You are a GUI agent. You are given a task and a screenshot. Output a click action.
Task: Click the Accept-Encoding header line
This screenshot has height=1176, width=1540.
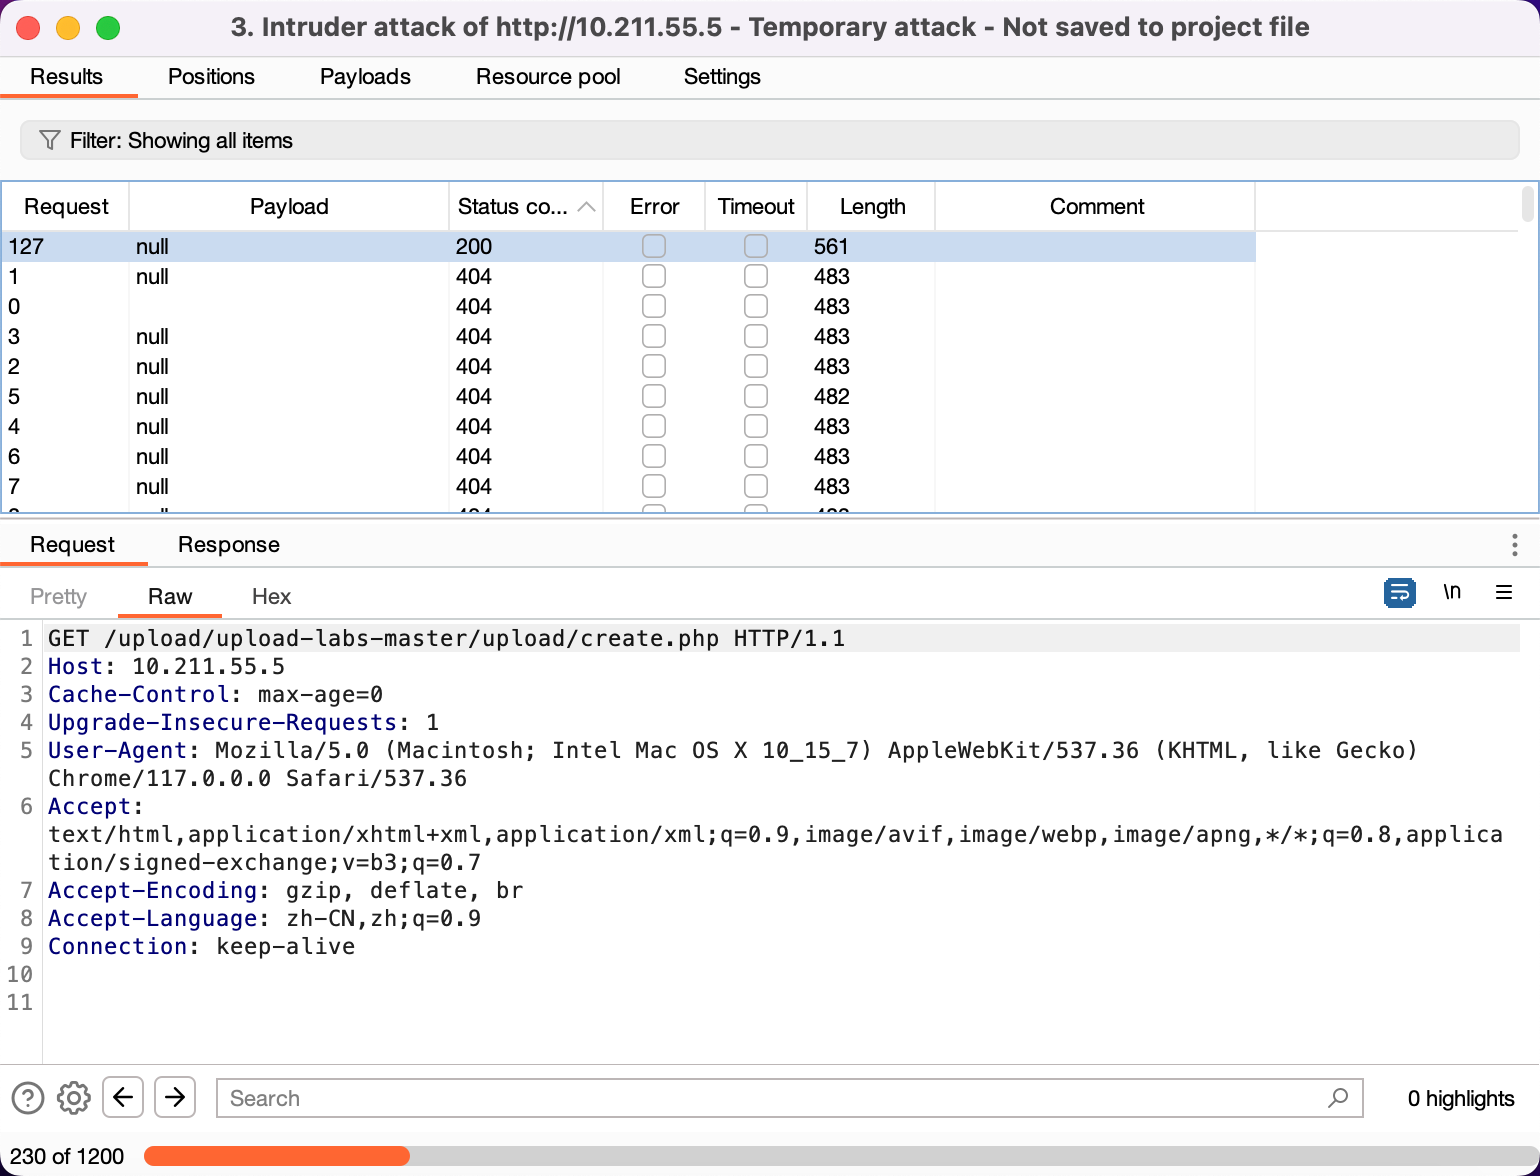[x=285, y=890]
